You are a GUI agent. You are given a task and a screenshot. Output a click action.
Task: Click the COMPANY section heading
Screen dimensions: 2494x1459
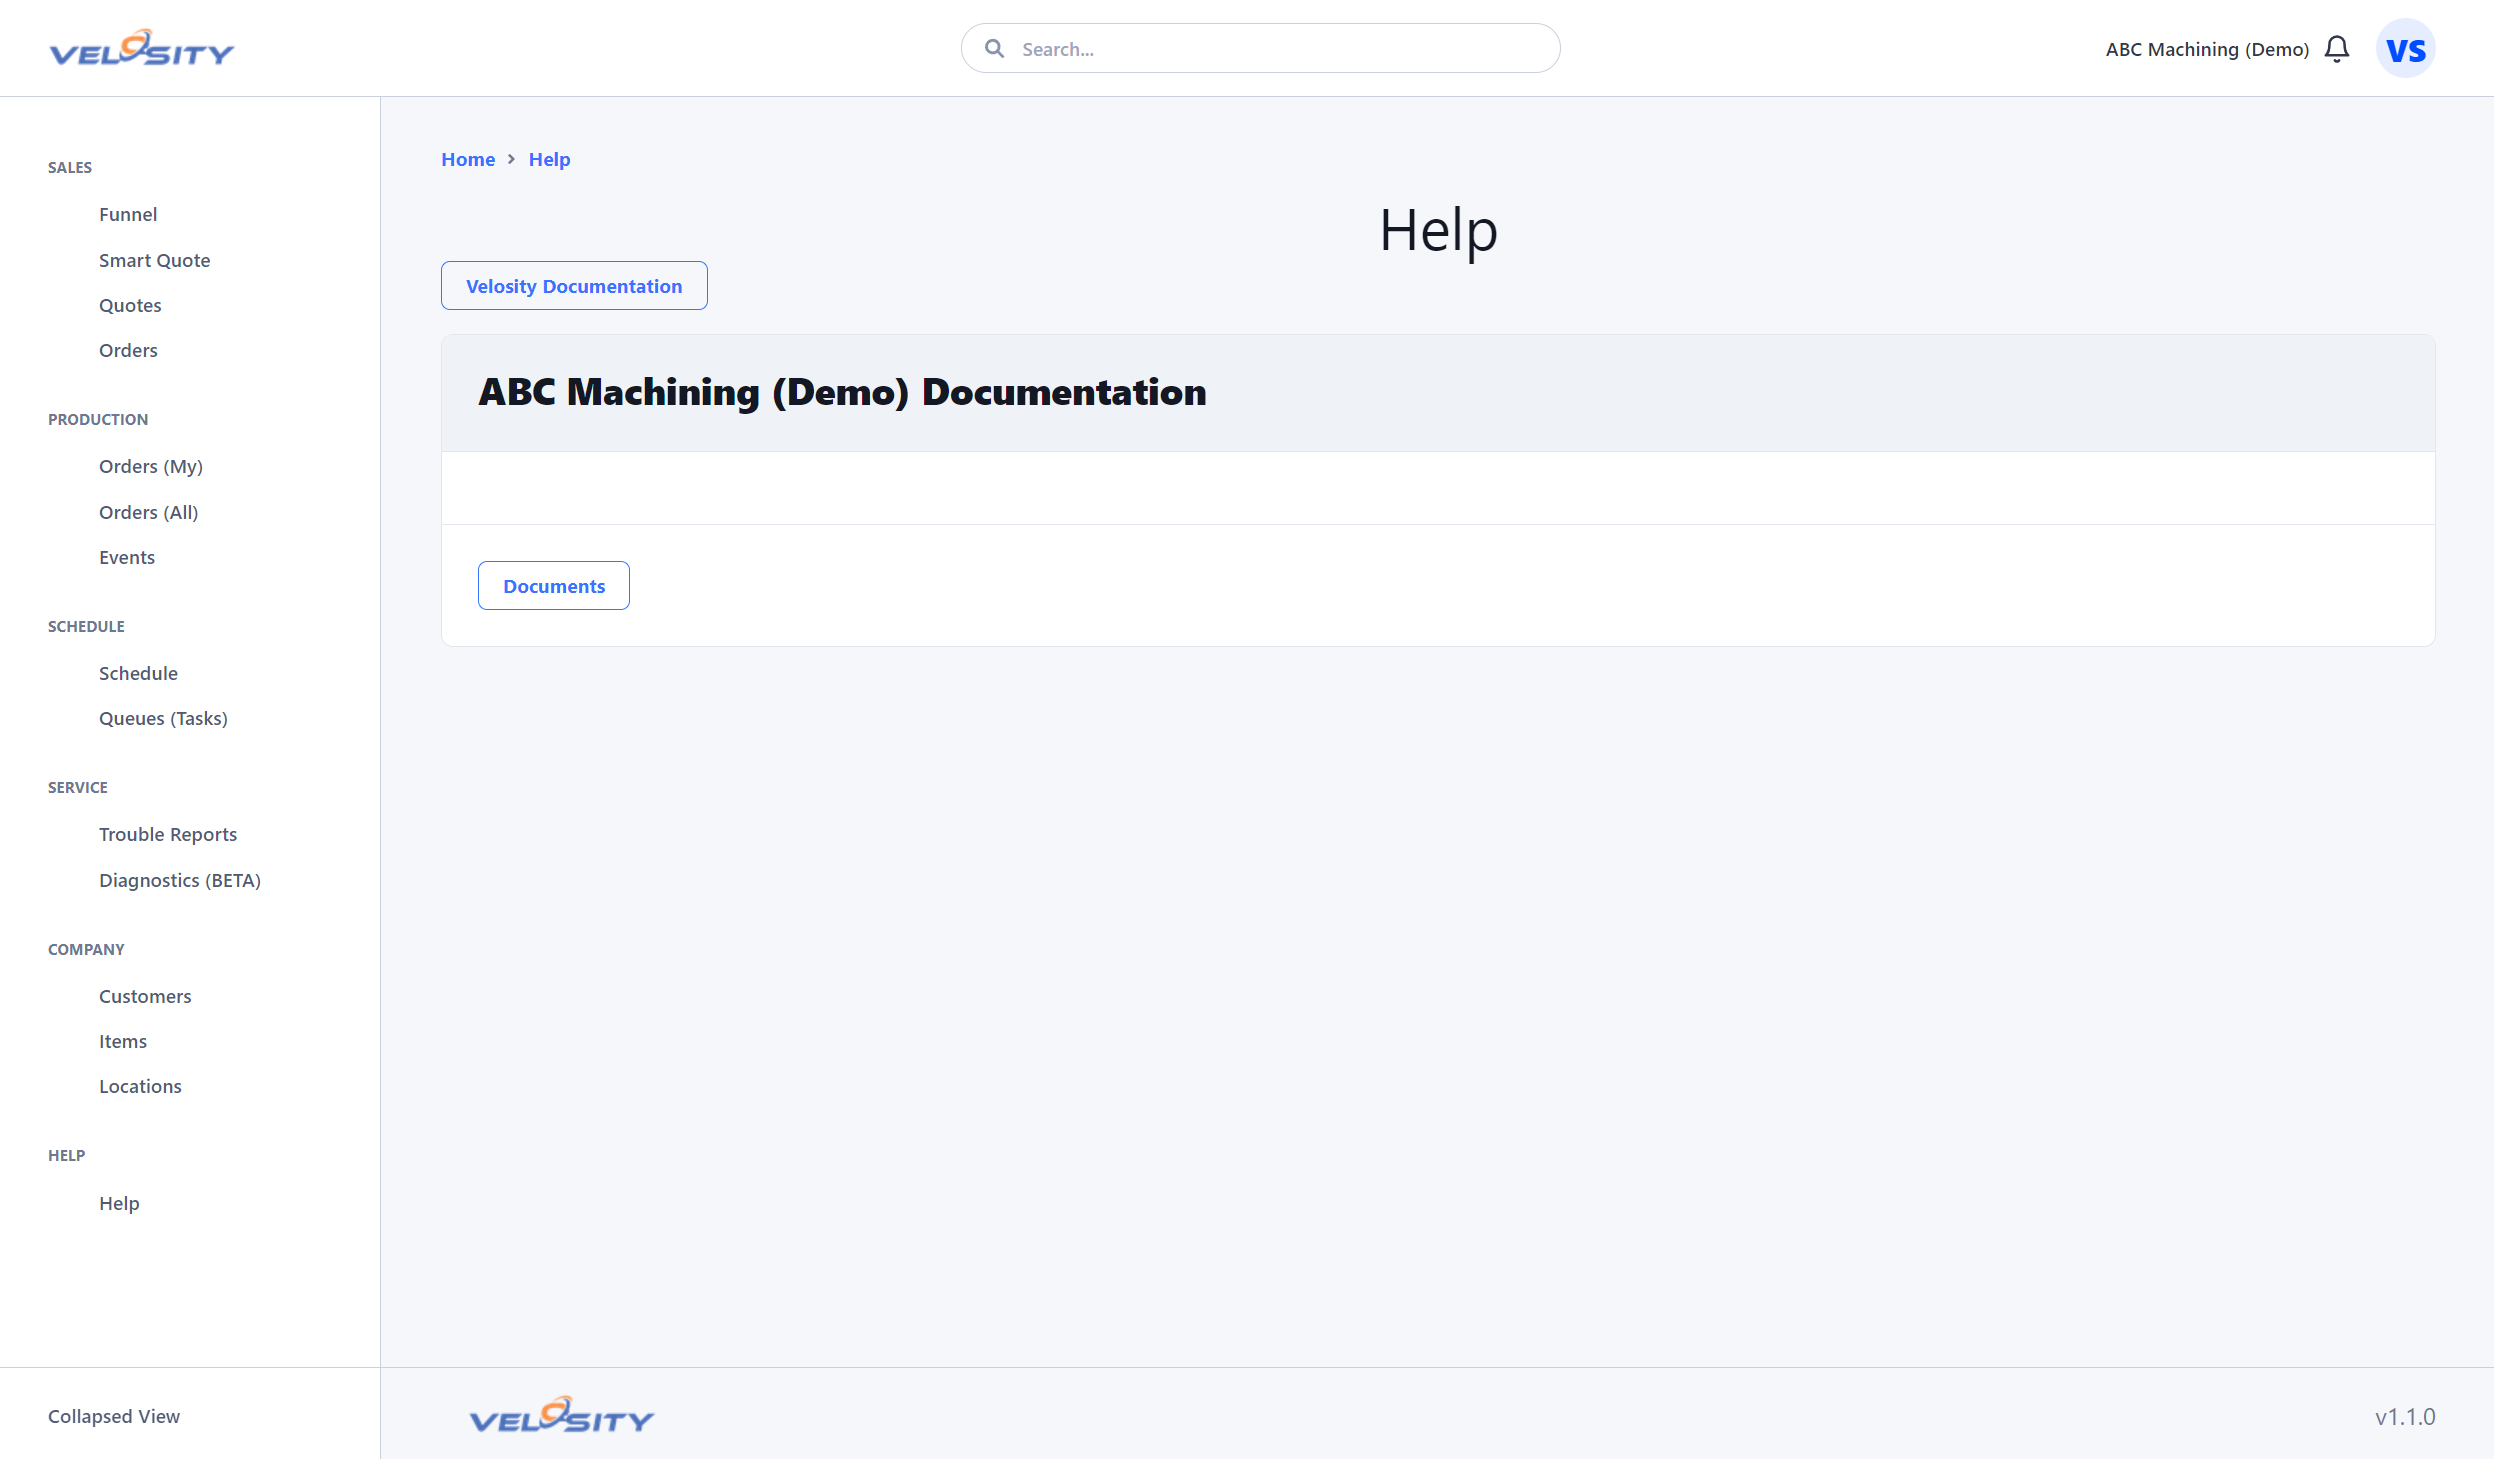[x=86, y=950]
